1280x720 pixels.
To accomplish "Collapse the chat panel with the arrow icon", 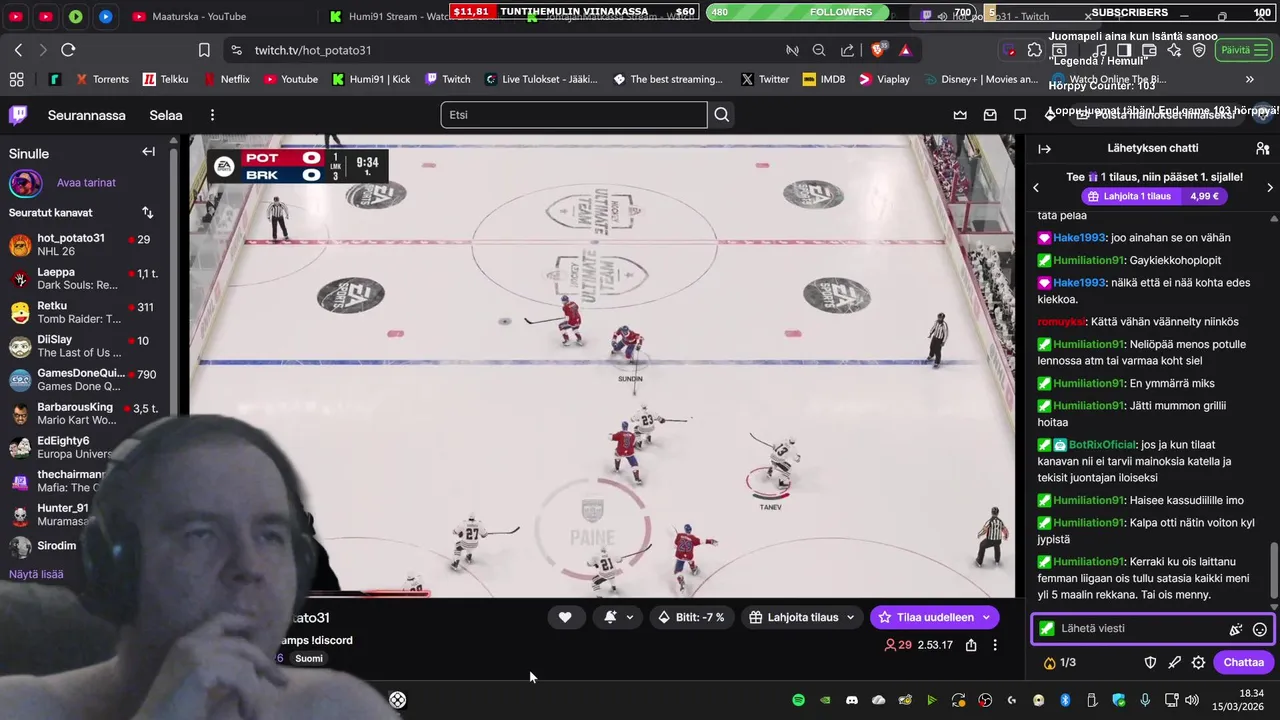I will pyautogui.click(x=1044, y=149).
